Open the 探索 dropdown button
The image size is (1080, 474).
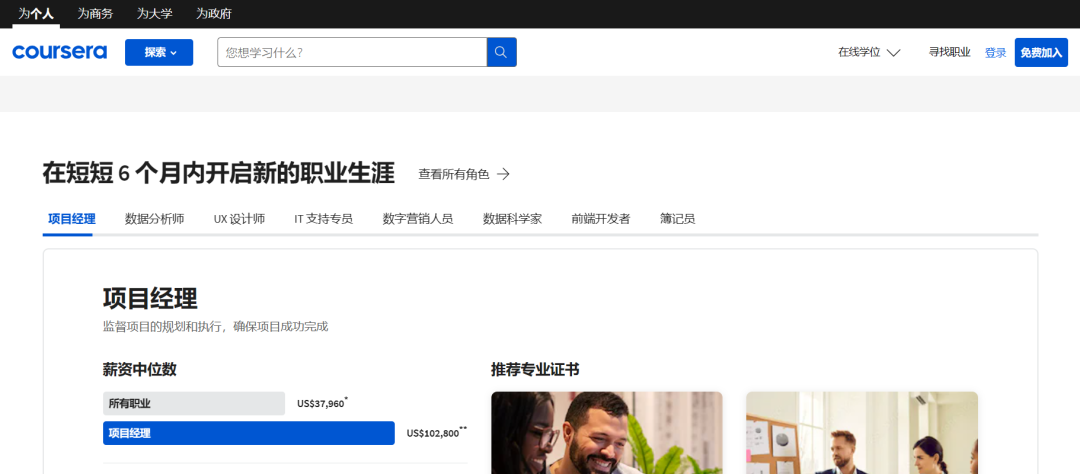pos(159,52)
